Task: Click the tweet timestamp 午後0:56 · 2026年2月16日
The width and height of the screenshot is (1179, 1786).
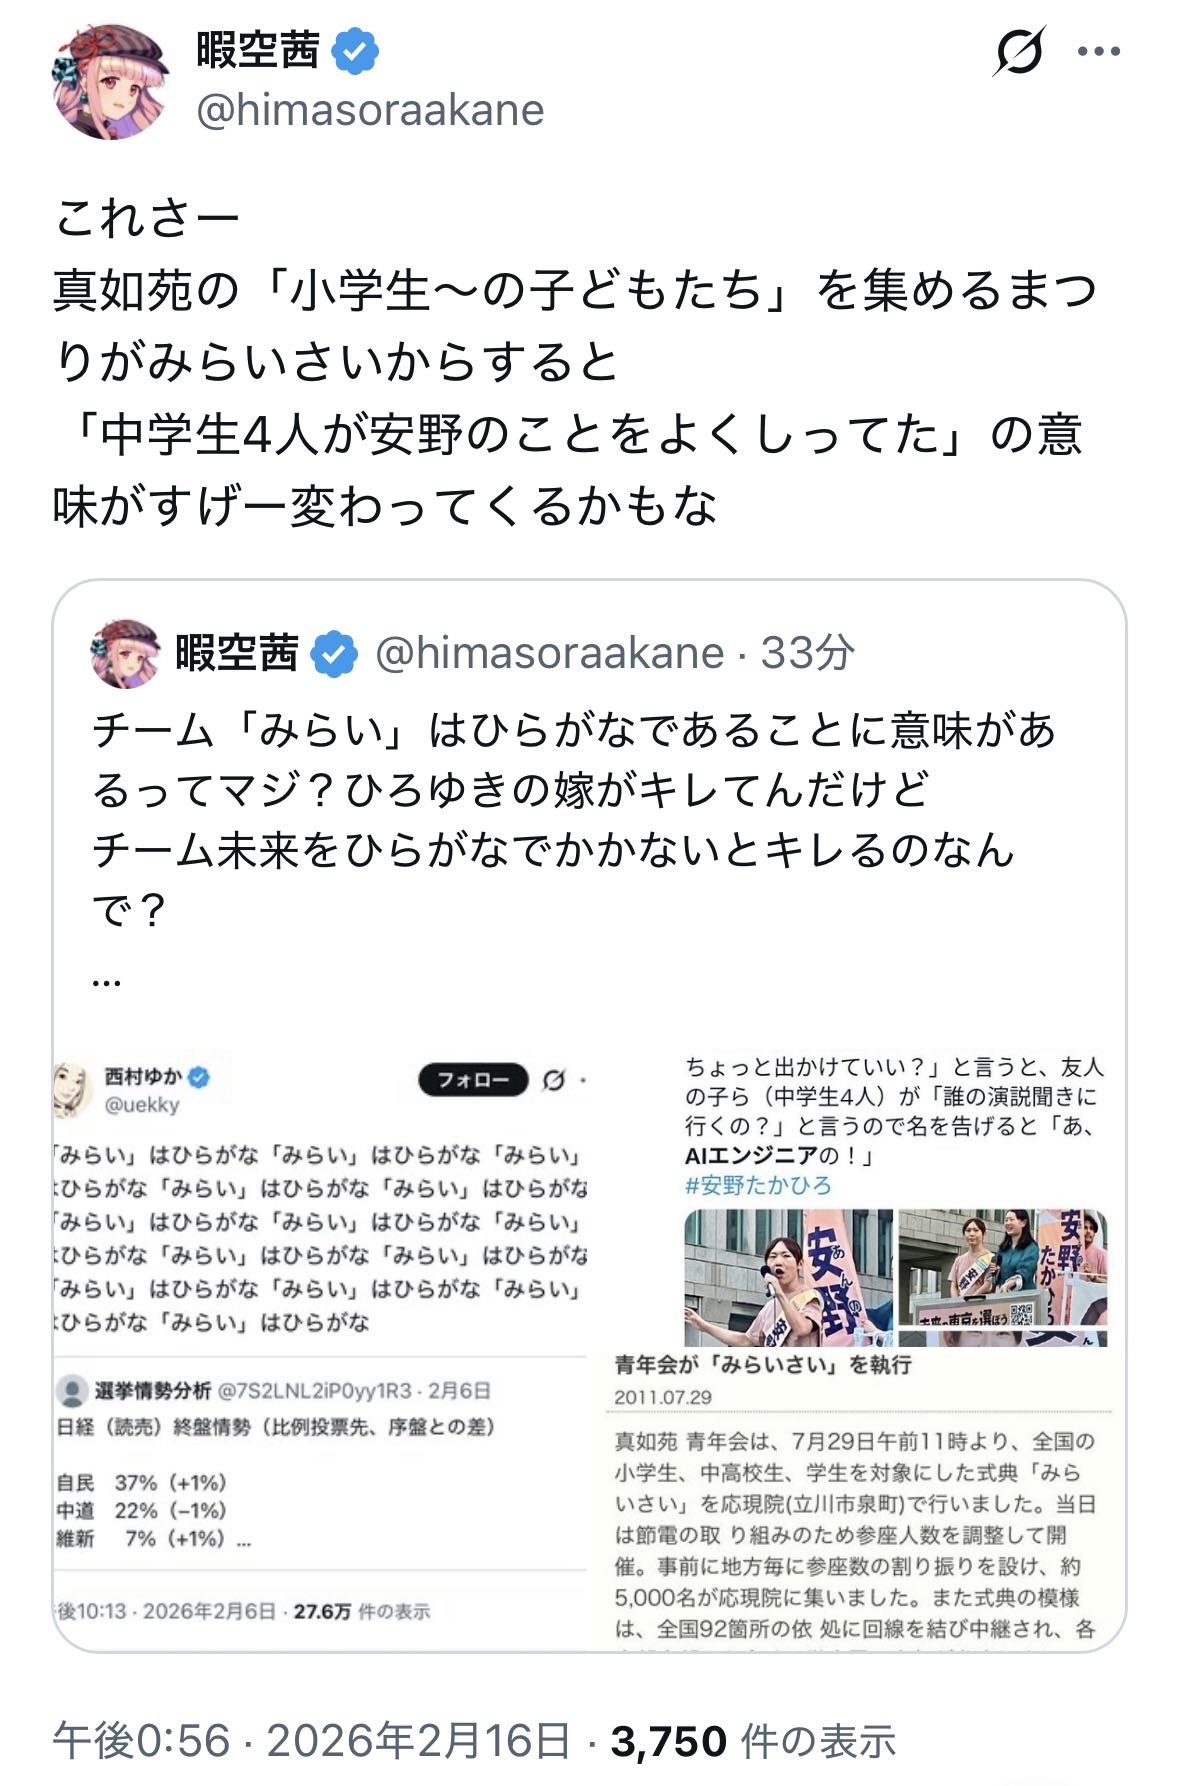Action: click(x=312, y=1741)
